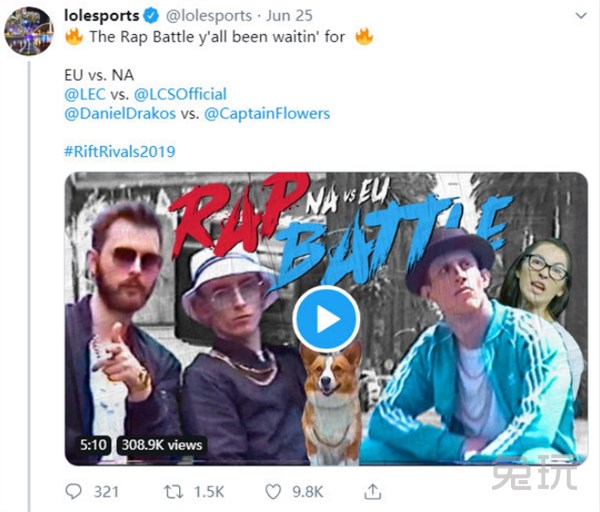Open the lolesports profile avatar
Image resolution: width=600 pixels, height=512 pixels.
point(29,31)
